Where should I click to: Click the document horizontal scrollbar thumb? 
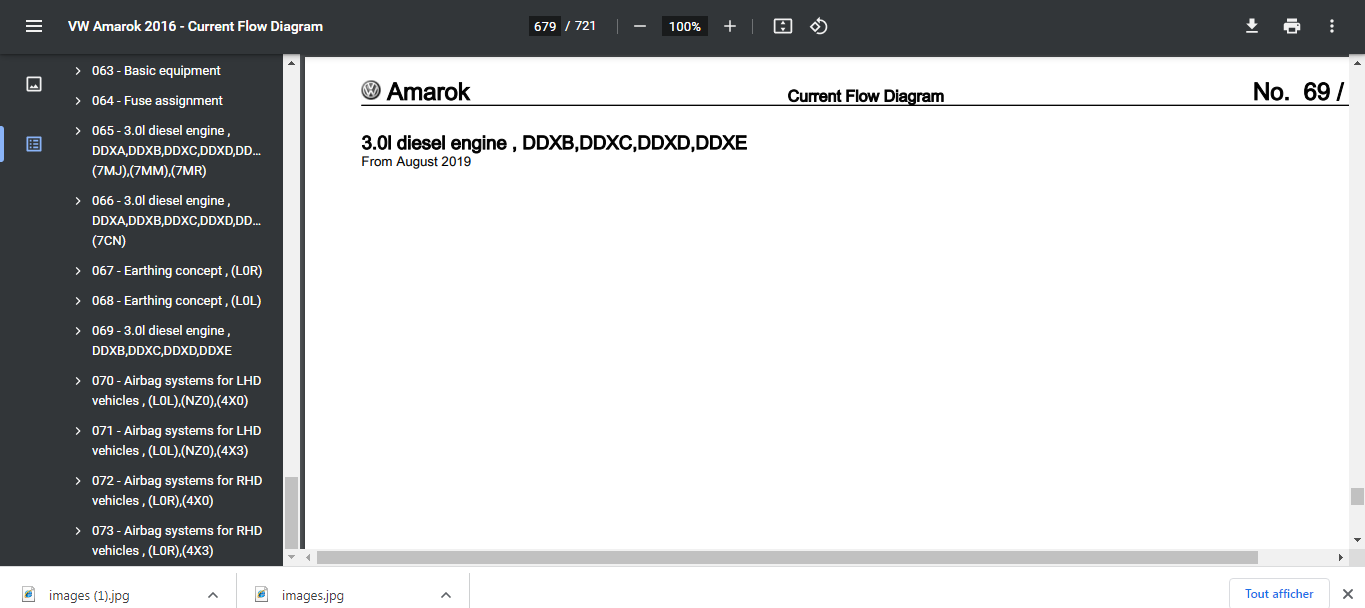coord(787,557)
